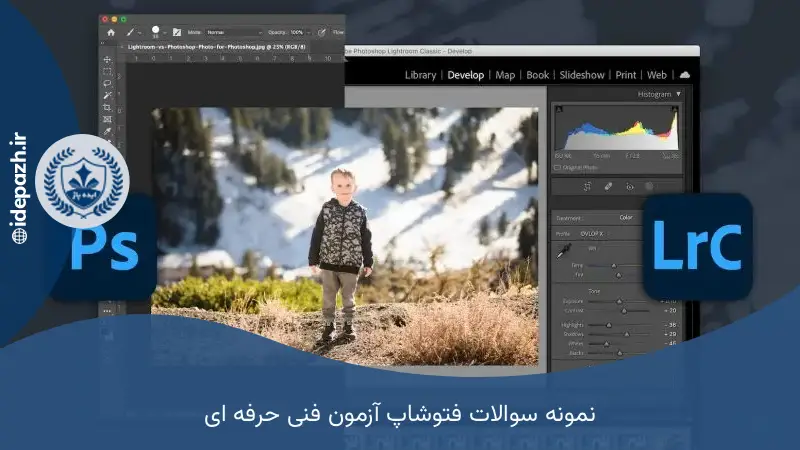The width and height of the screenshot is (800, 450).
Task: Select the Move tool in Photoshop
Action: (107, 60)
